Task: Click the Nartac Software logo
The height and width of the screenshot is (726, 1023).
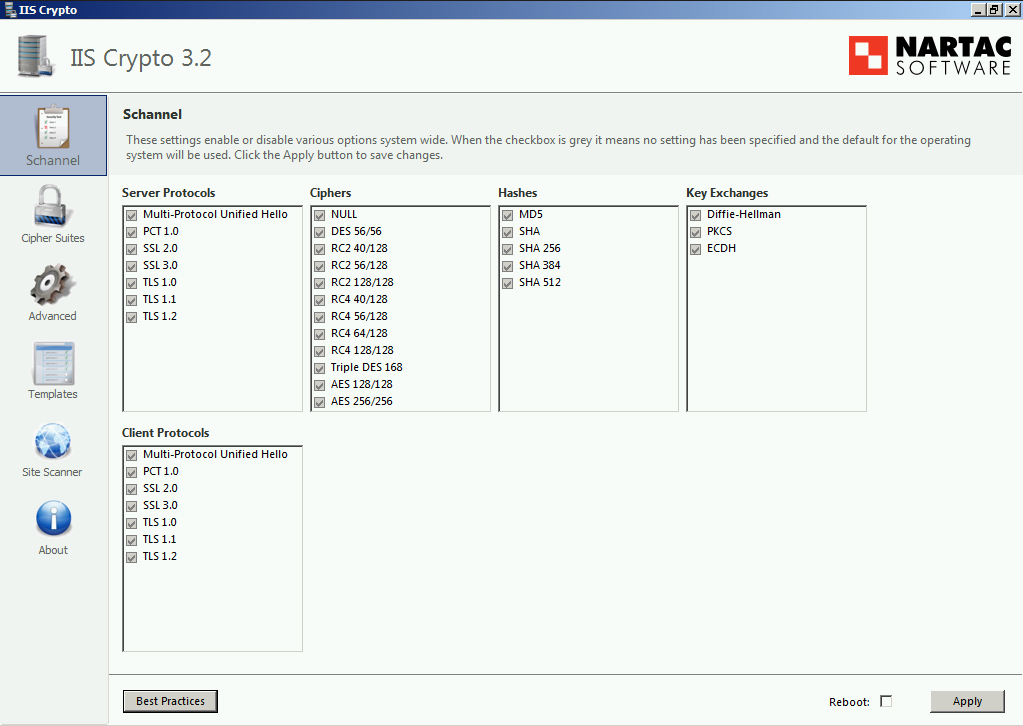Action: [930, 55]
